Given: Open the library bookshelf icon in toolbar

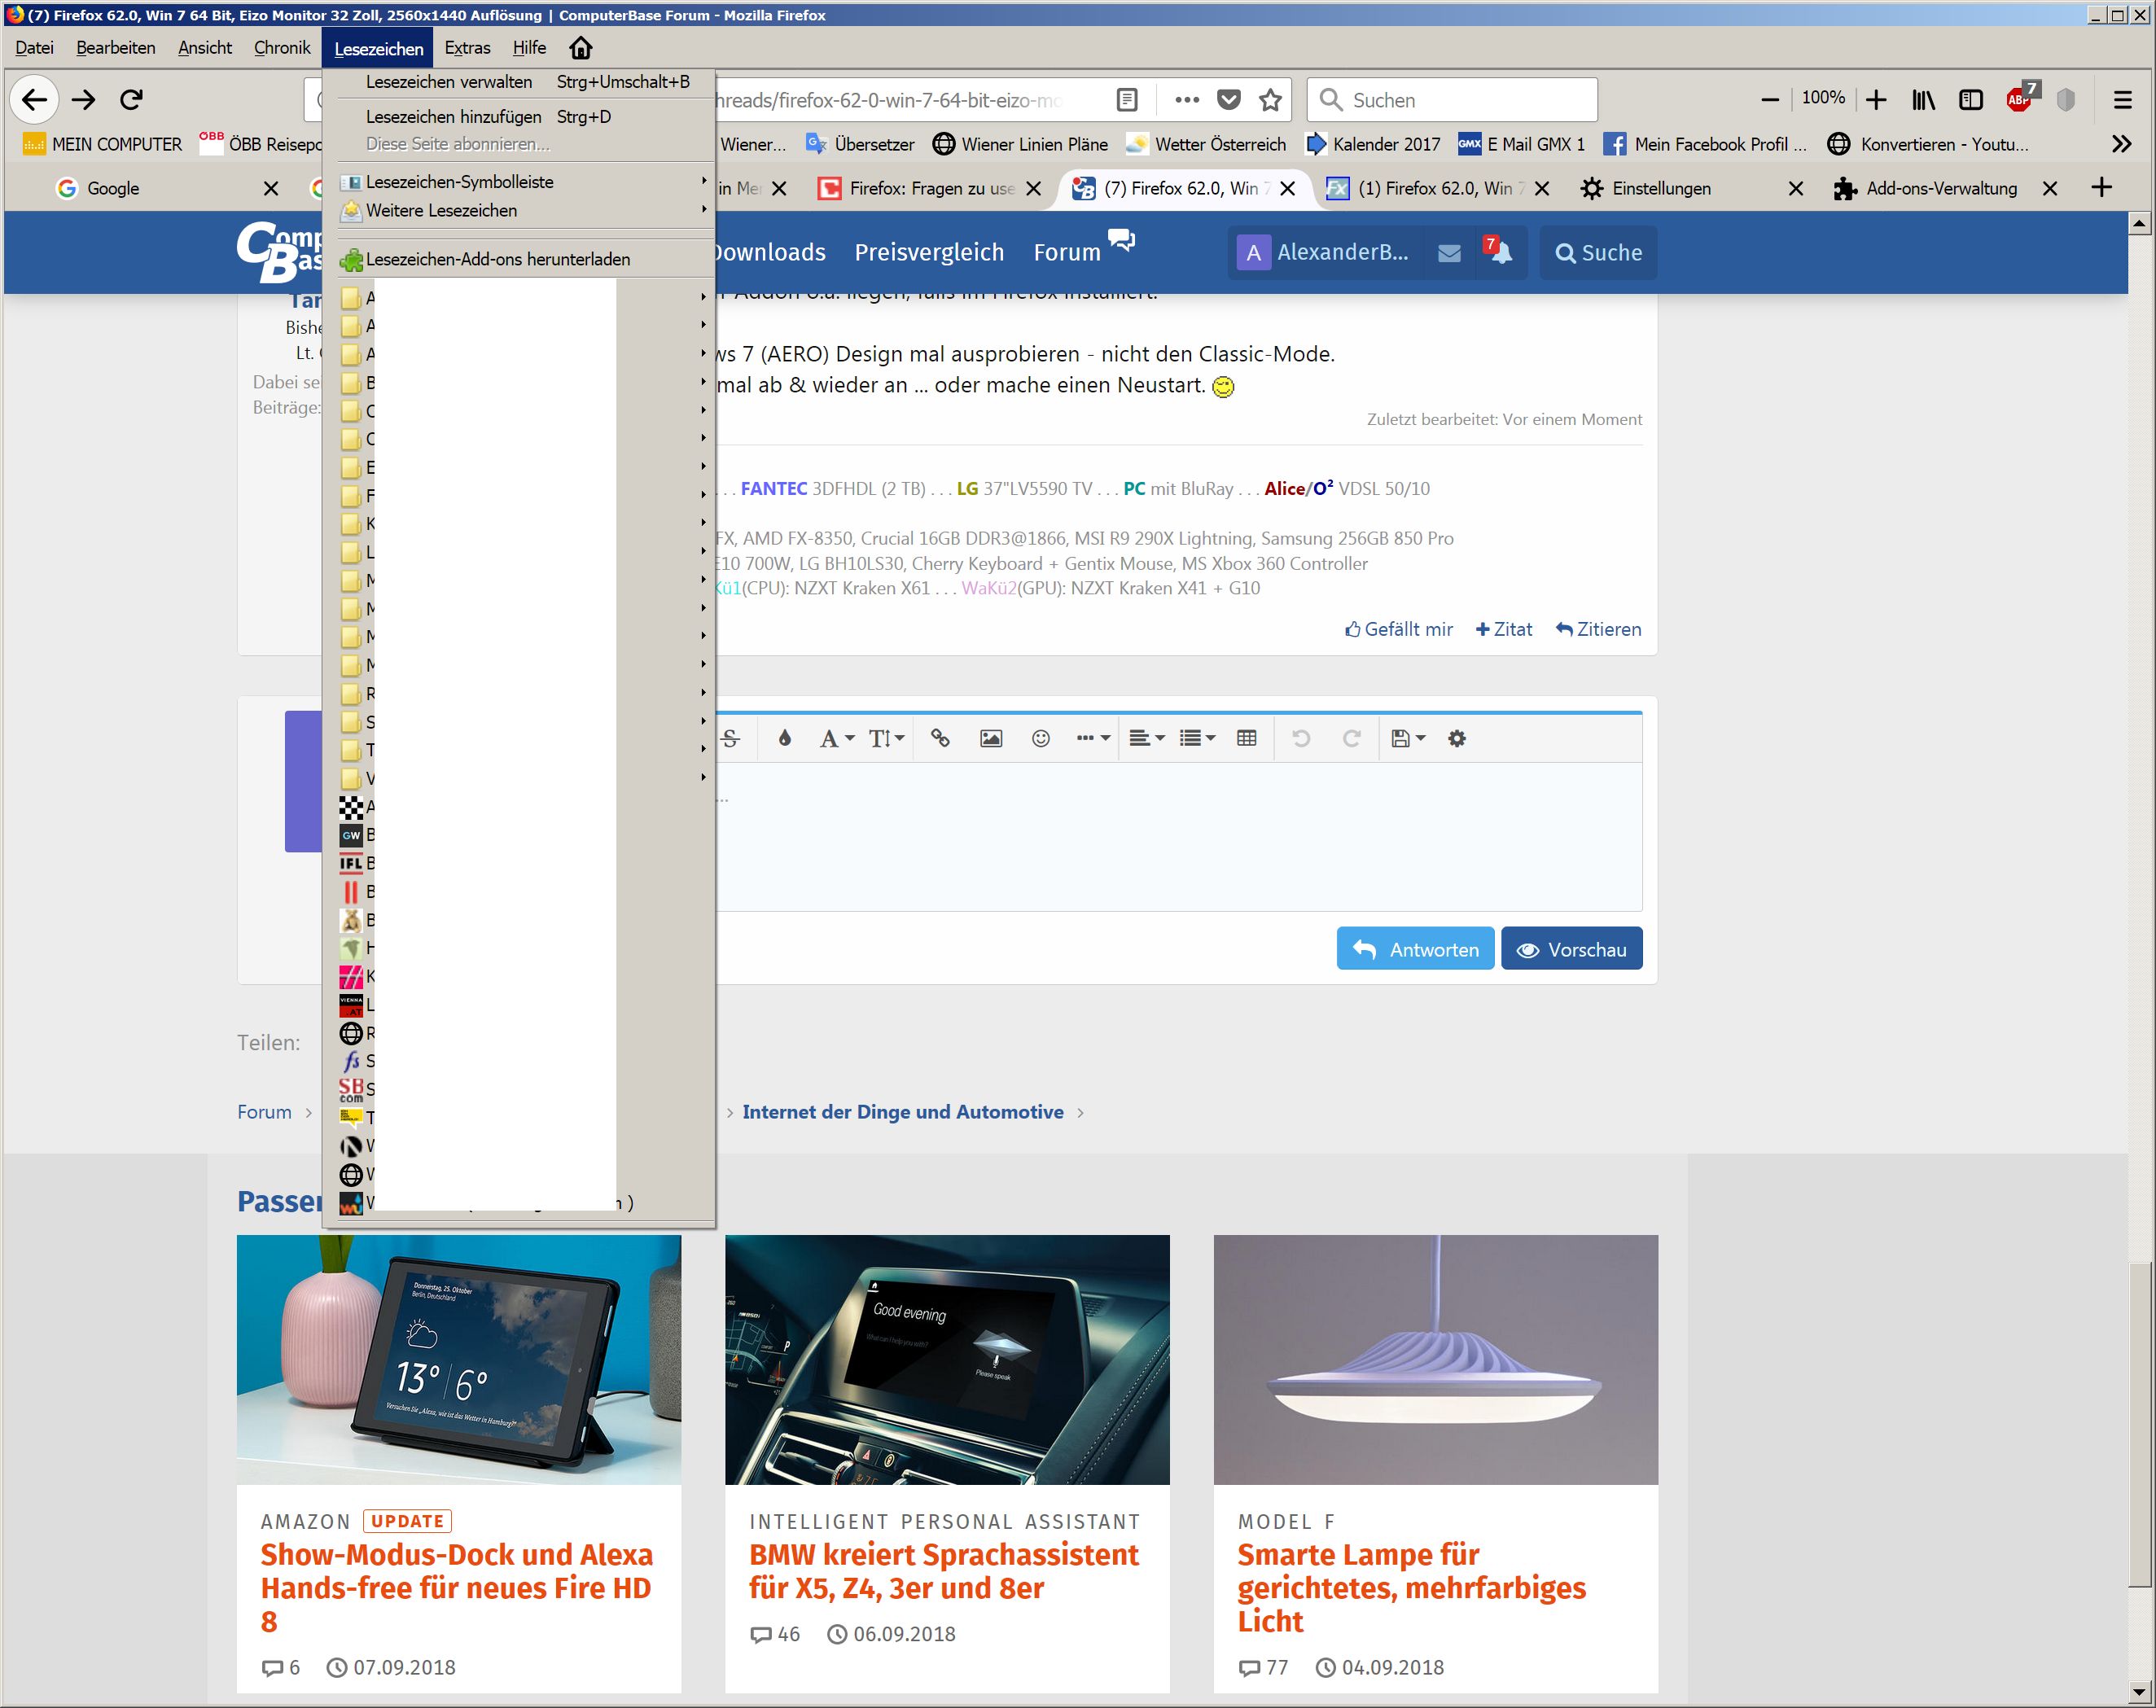Looking at the screenshot, I should [1923, 99].
